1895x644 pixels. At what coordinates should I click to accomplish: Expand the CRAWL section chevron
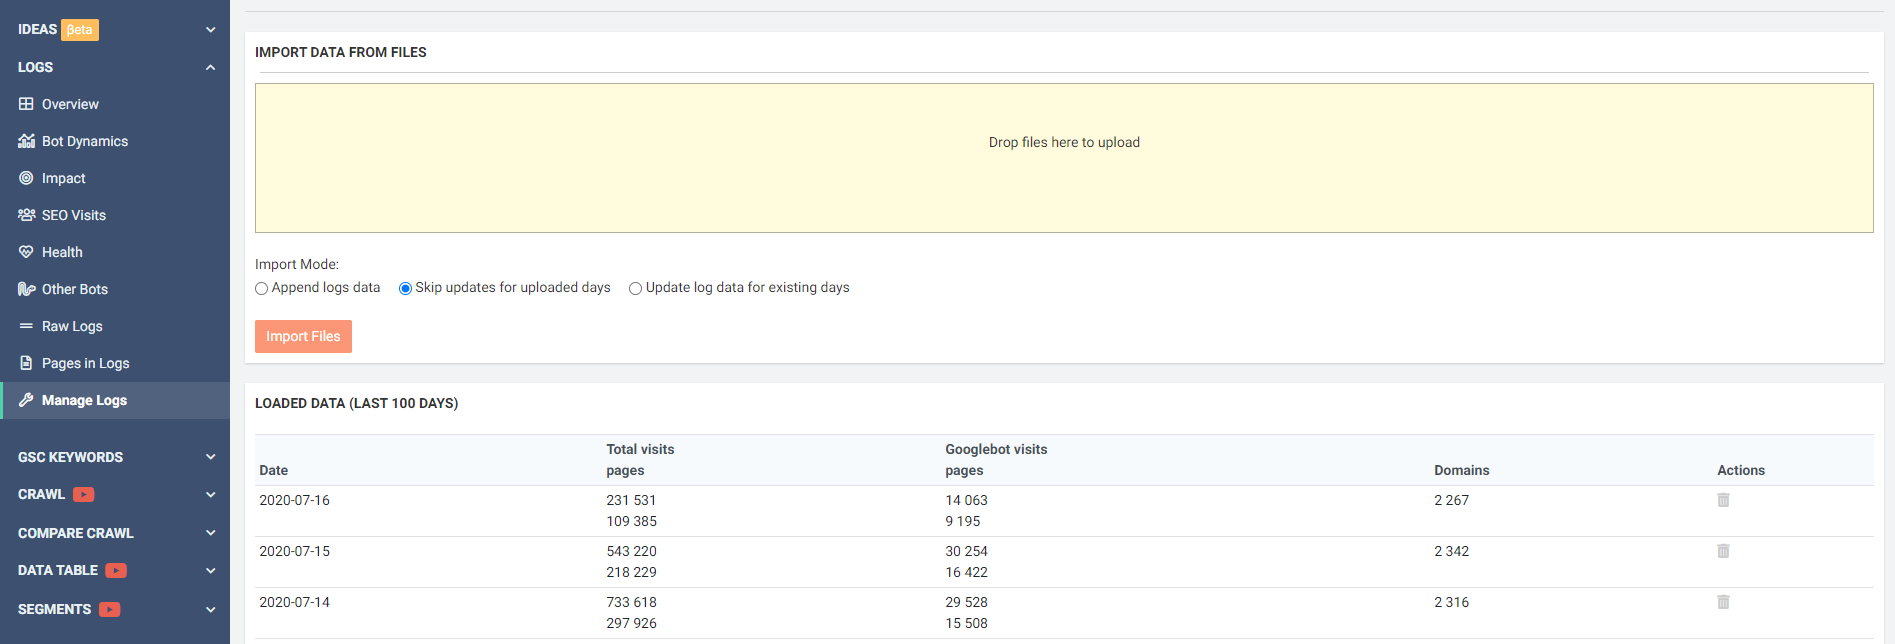point(210,494)
